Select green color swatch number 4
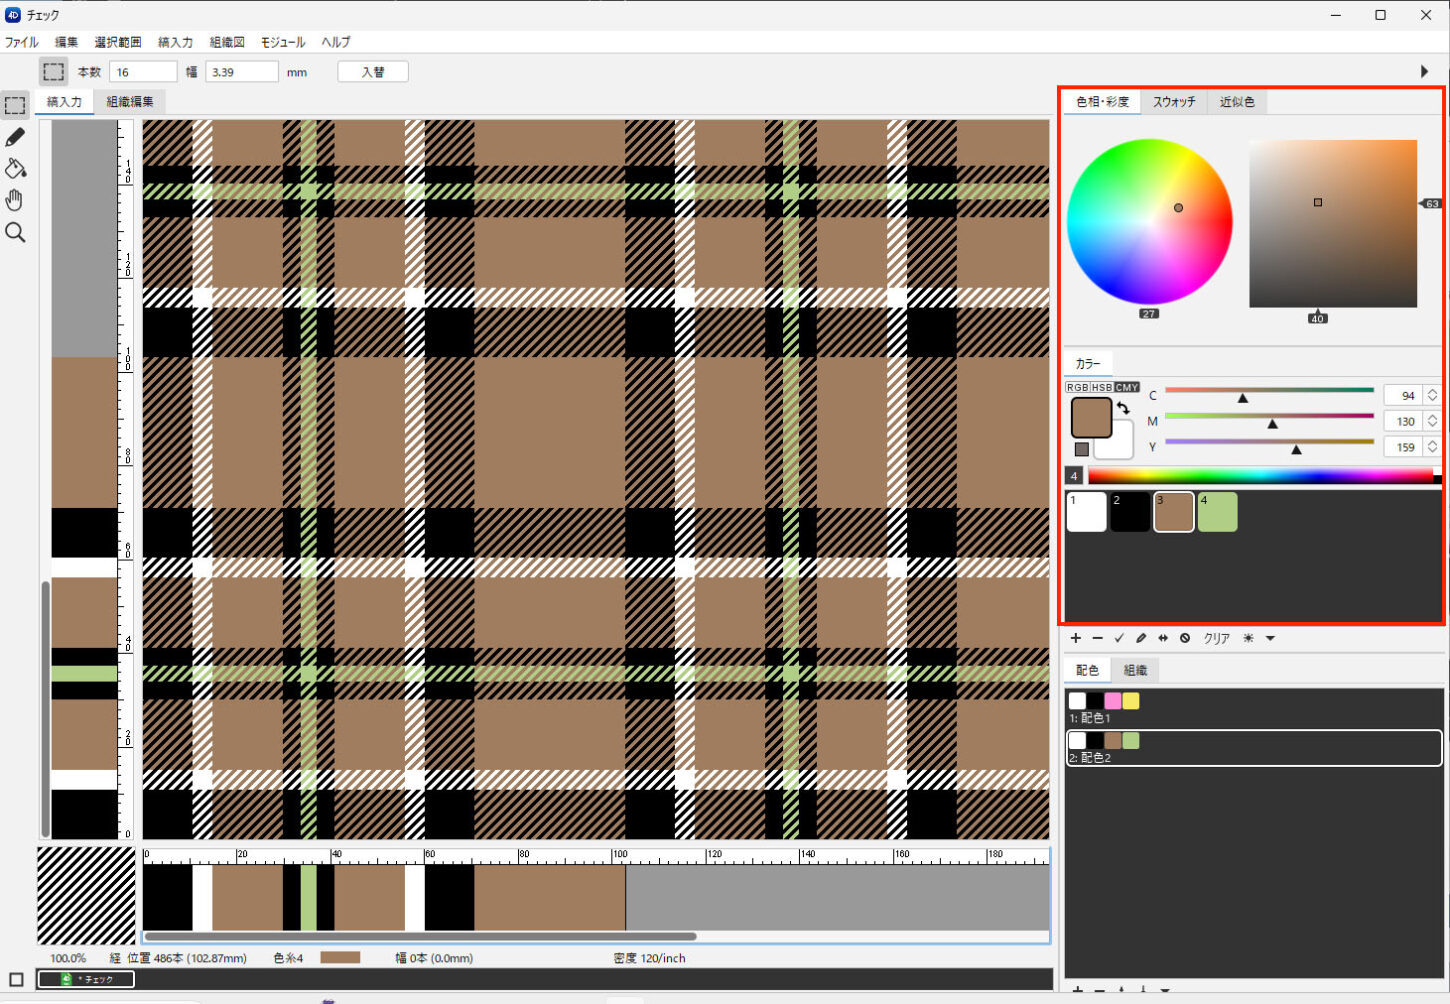 pyautogui.click(x=1217, y=512)
